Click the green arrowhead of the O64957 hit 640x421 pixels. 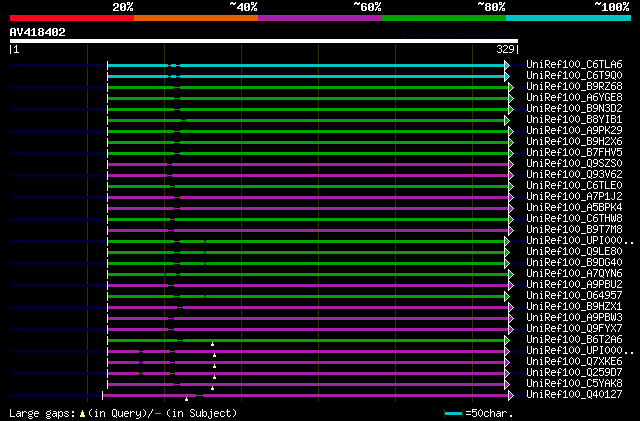[x=507, y=296]
